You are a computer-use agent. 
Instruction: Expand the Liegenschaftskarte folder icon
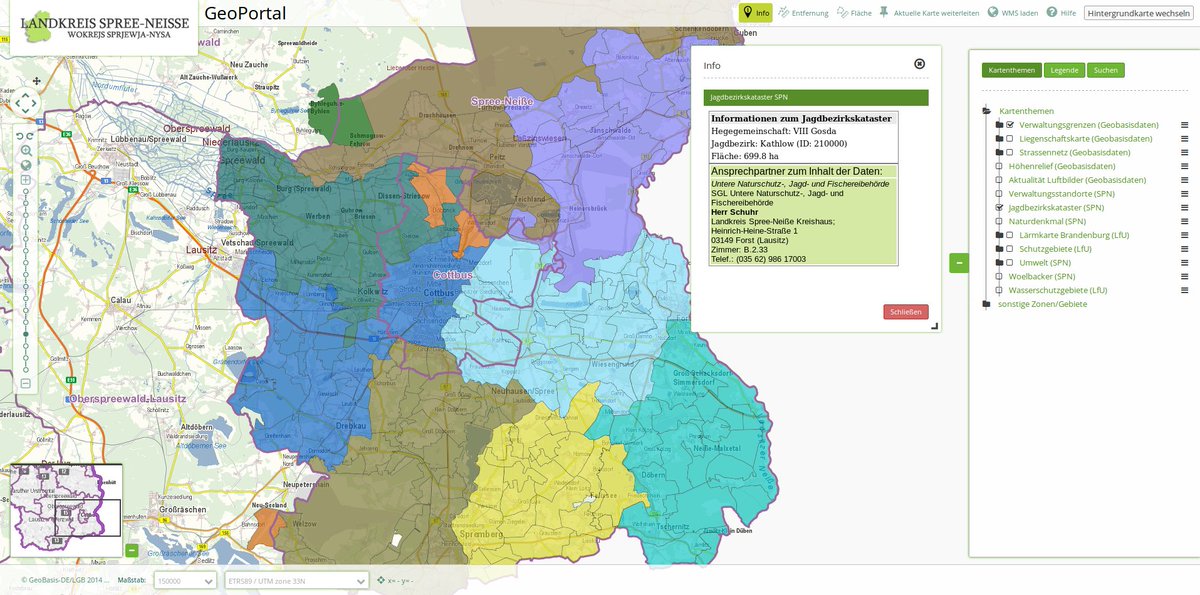click(999, 139)
